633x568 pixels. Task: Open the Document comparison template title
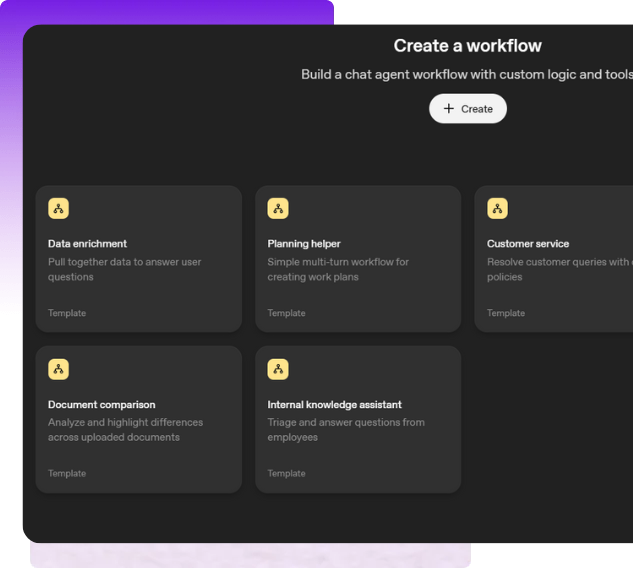pyautogui.click(x=102, y=405)
